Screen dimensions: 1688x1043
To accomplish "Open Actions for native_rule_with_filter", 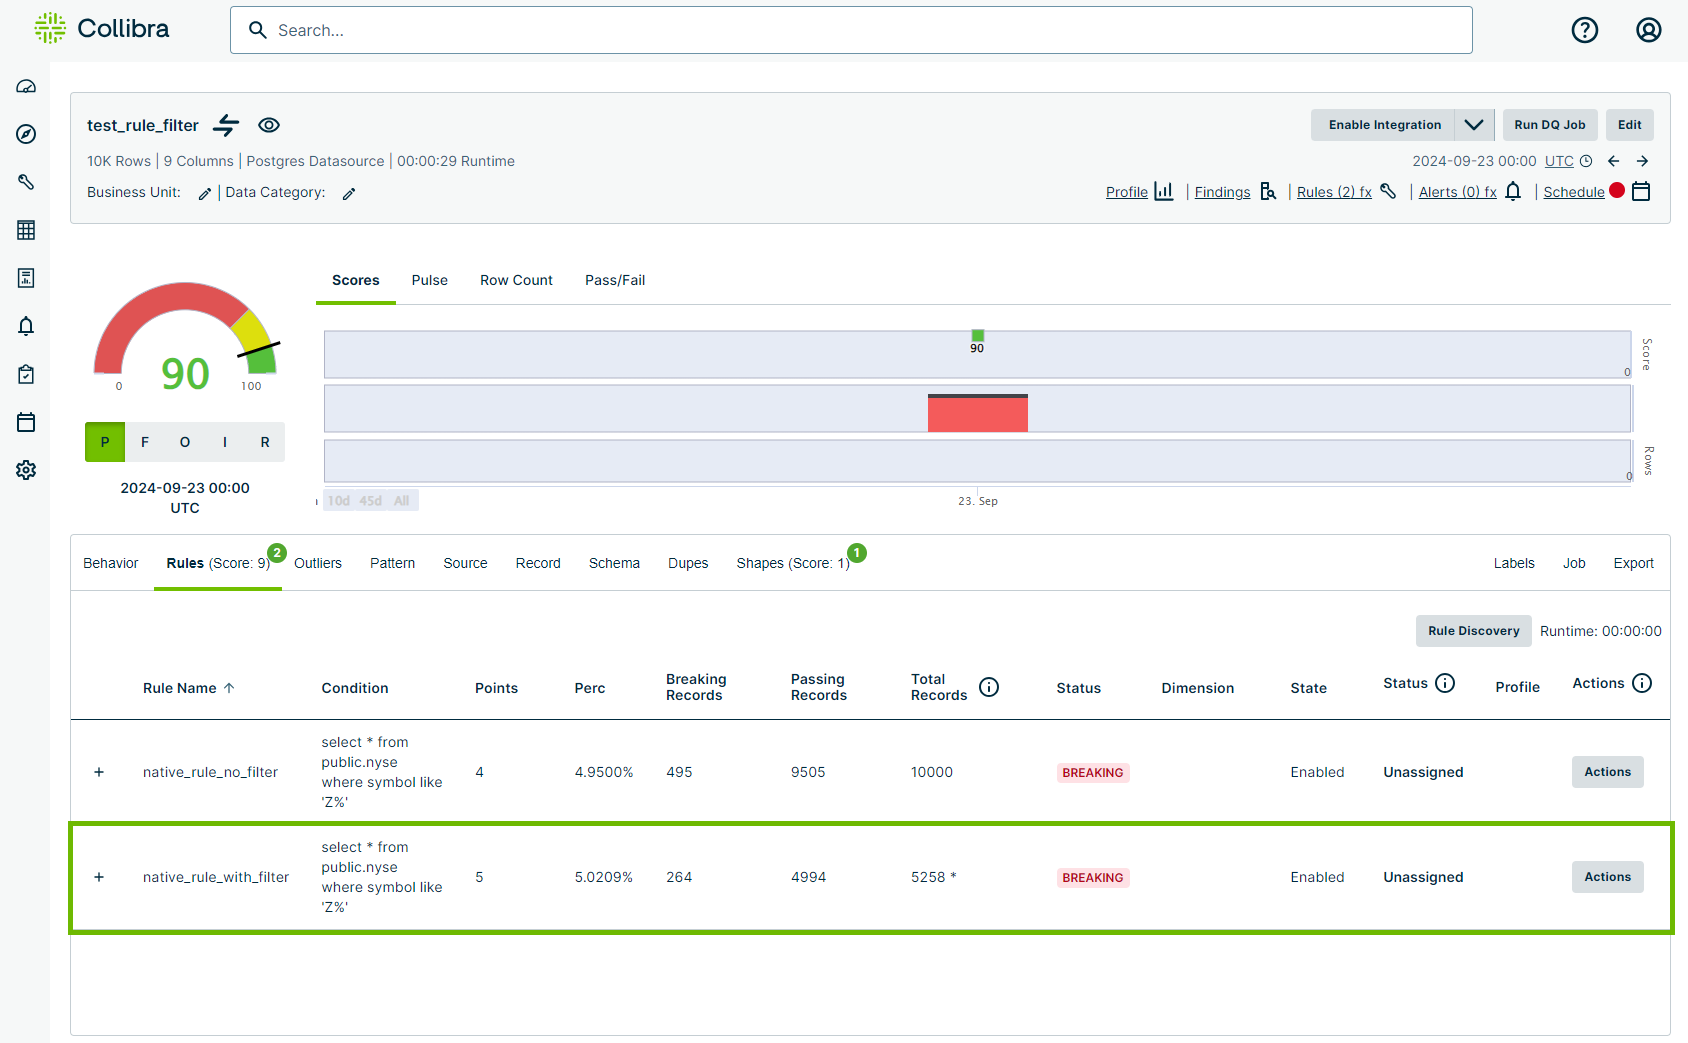I will point(1607,877).
